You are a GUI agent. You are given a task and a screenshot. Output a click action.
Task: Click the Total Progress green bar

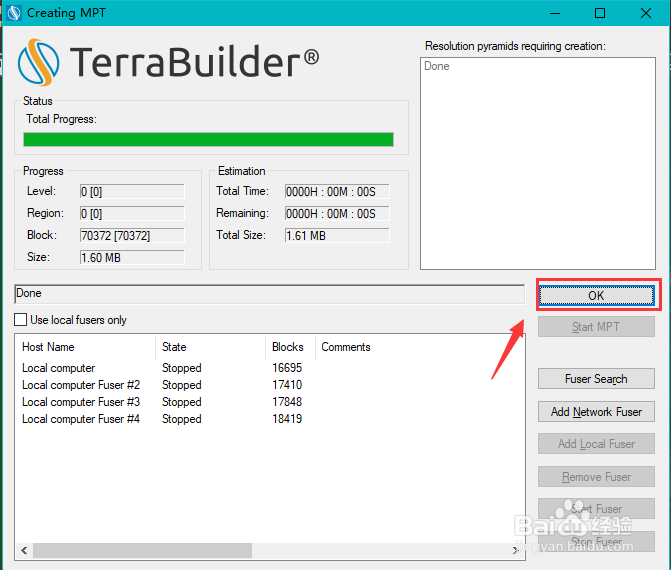click(208, 140)
